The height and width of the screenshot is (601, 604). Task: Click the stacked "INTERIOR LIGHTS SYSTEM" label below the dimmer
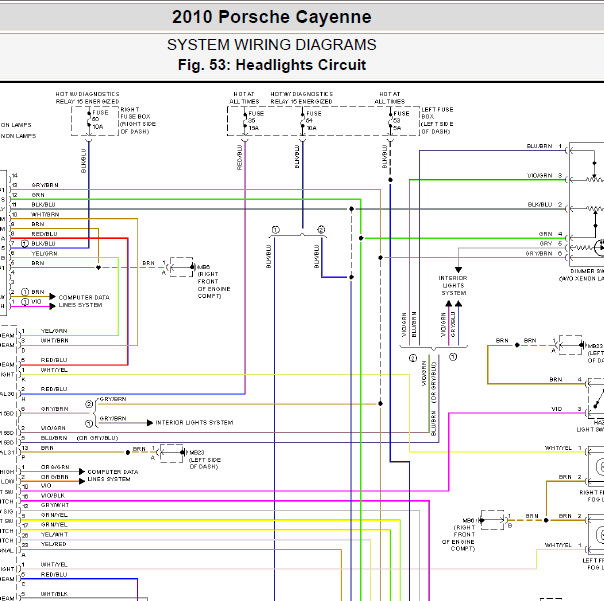click(453, 285)
